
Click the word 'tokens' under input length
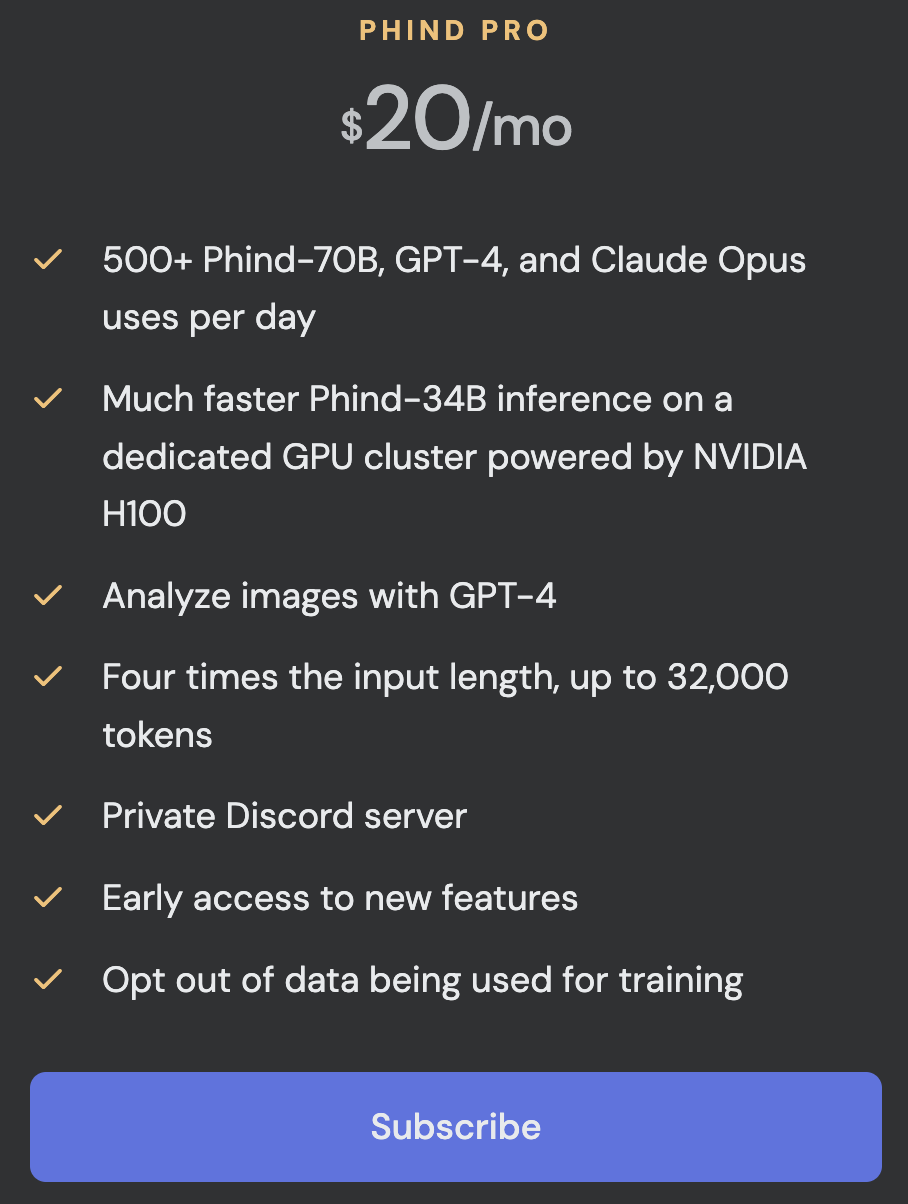point(157,734)
